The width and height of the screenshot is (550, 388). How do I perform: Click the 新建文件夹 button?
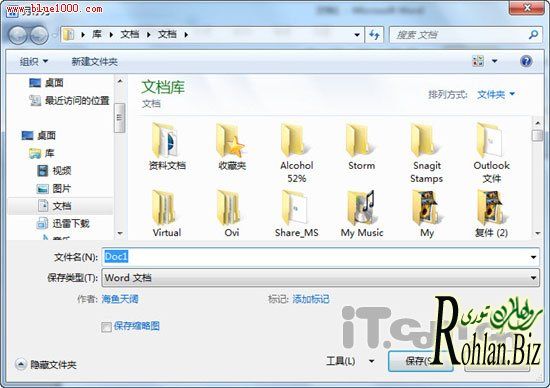[94, 62]
